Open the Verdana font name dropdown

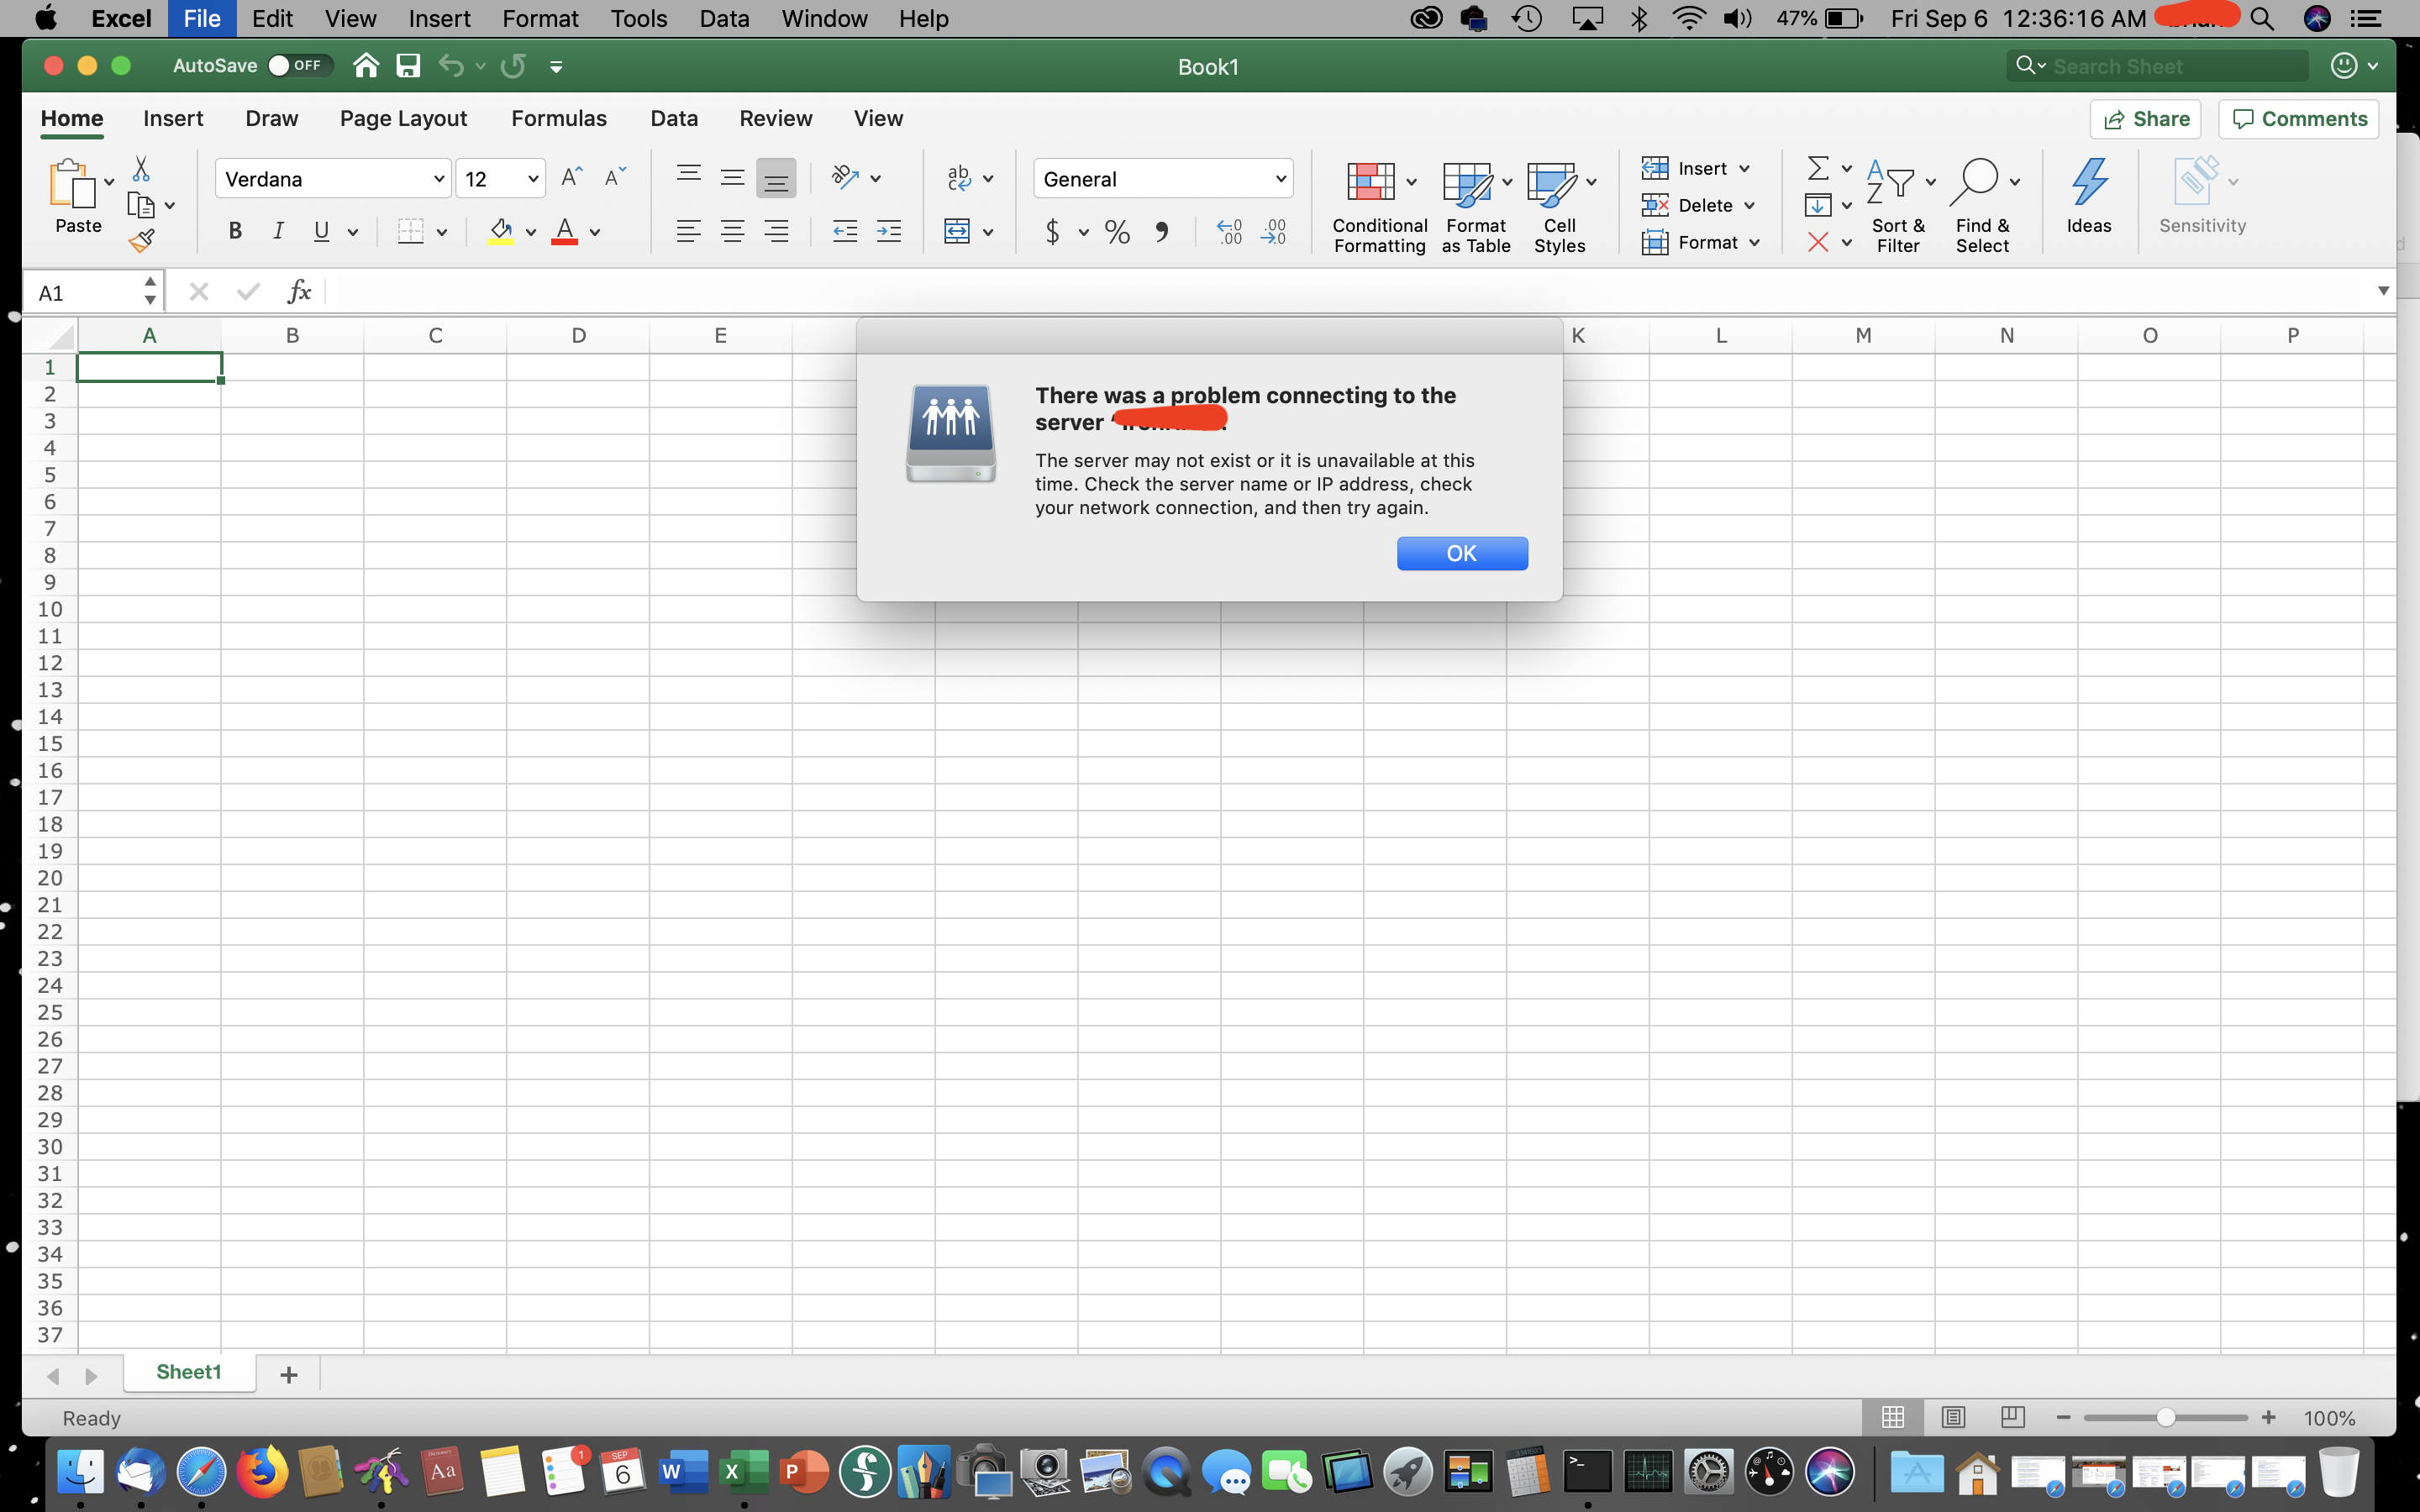(438, 179)
